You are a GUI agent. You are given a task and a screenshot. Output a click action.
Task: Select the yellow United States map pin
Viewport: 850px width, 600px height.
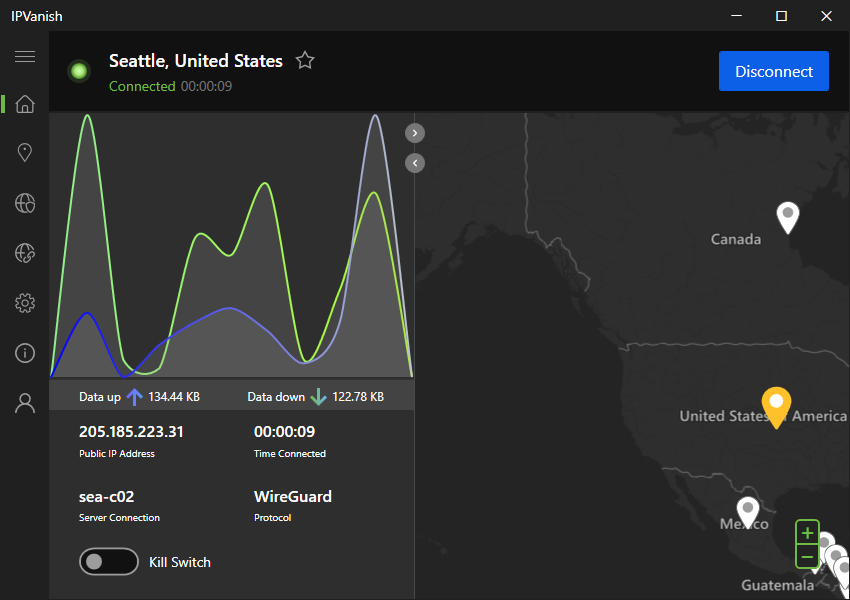tap(775, 404)
